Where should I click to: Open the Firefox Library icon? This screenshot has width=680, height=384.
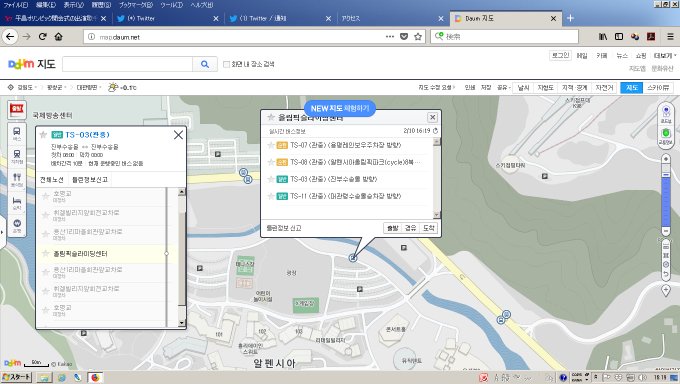[603, 37]
